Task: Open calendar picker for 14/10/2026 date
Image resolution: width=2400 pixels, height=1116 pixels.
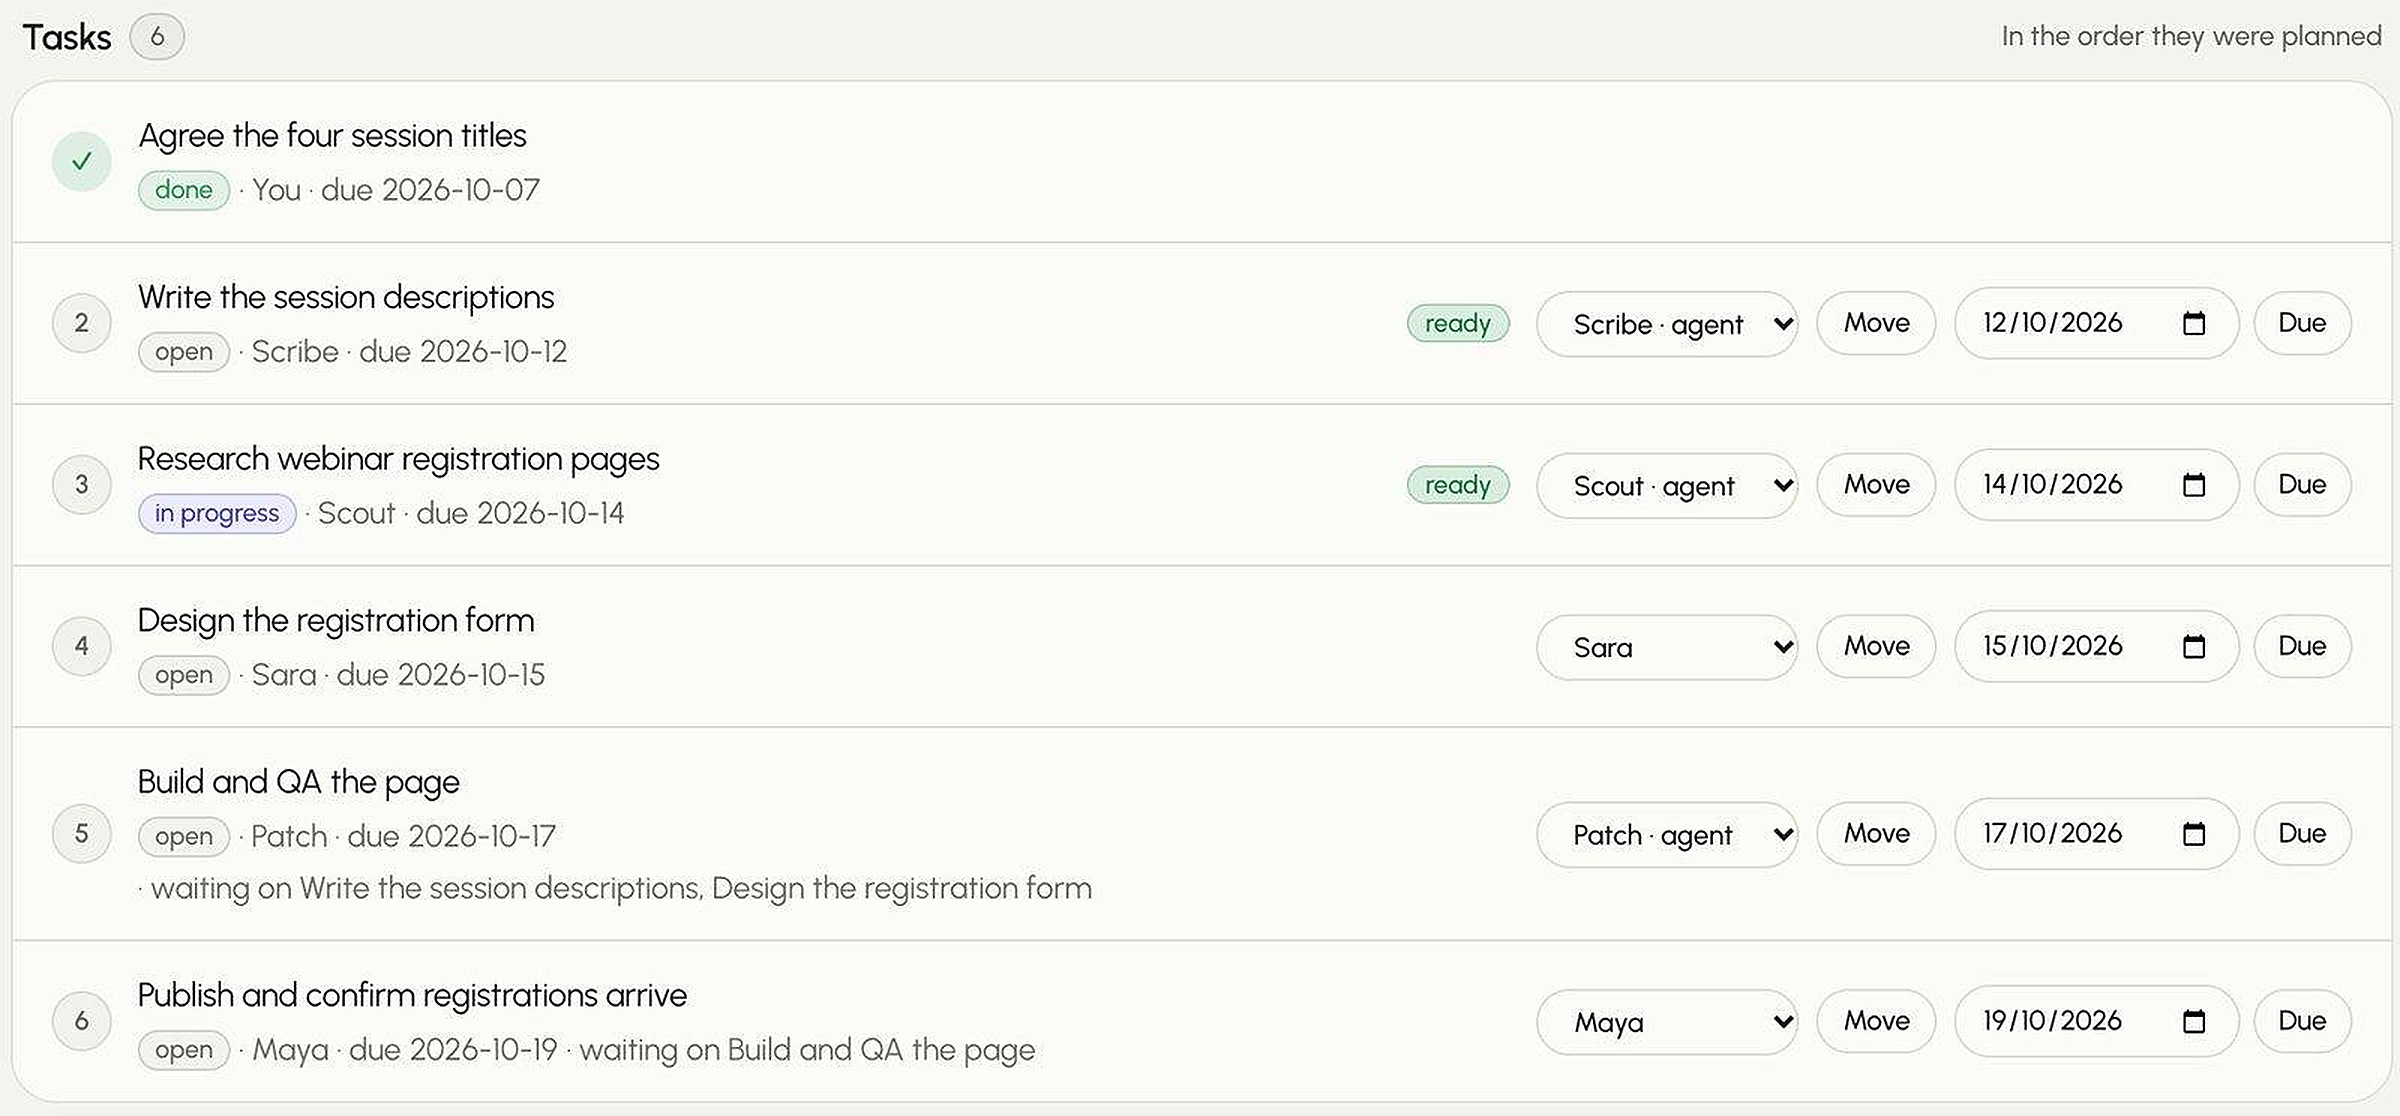Action: pos(2194,485)
